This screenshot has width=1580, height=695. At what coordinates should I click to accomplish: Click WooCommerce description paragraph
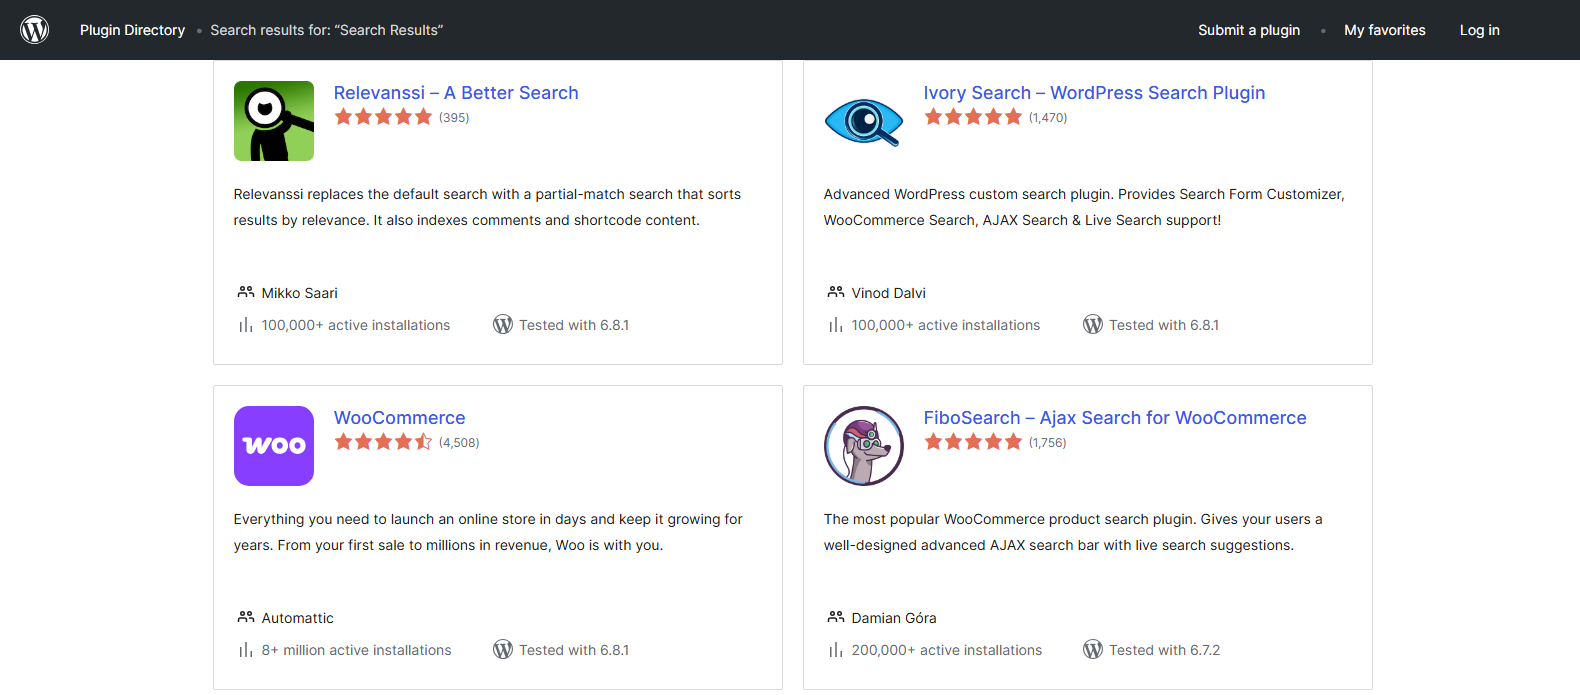point(488,532)
